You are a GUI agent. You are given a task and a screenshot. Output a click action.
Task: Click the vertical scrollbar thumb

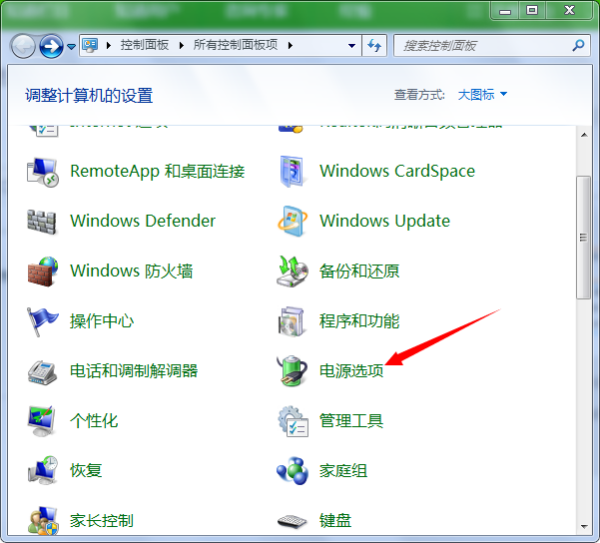pos(584,237)
